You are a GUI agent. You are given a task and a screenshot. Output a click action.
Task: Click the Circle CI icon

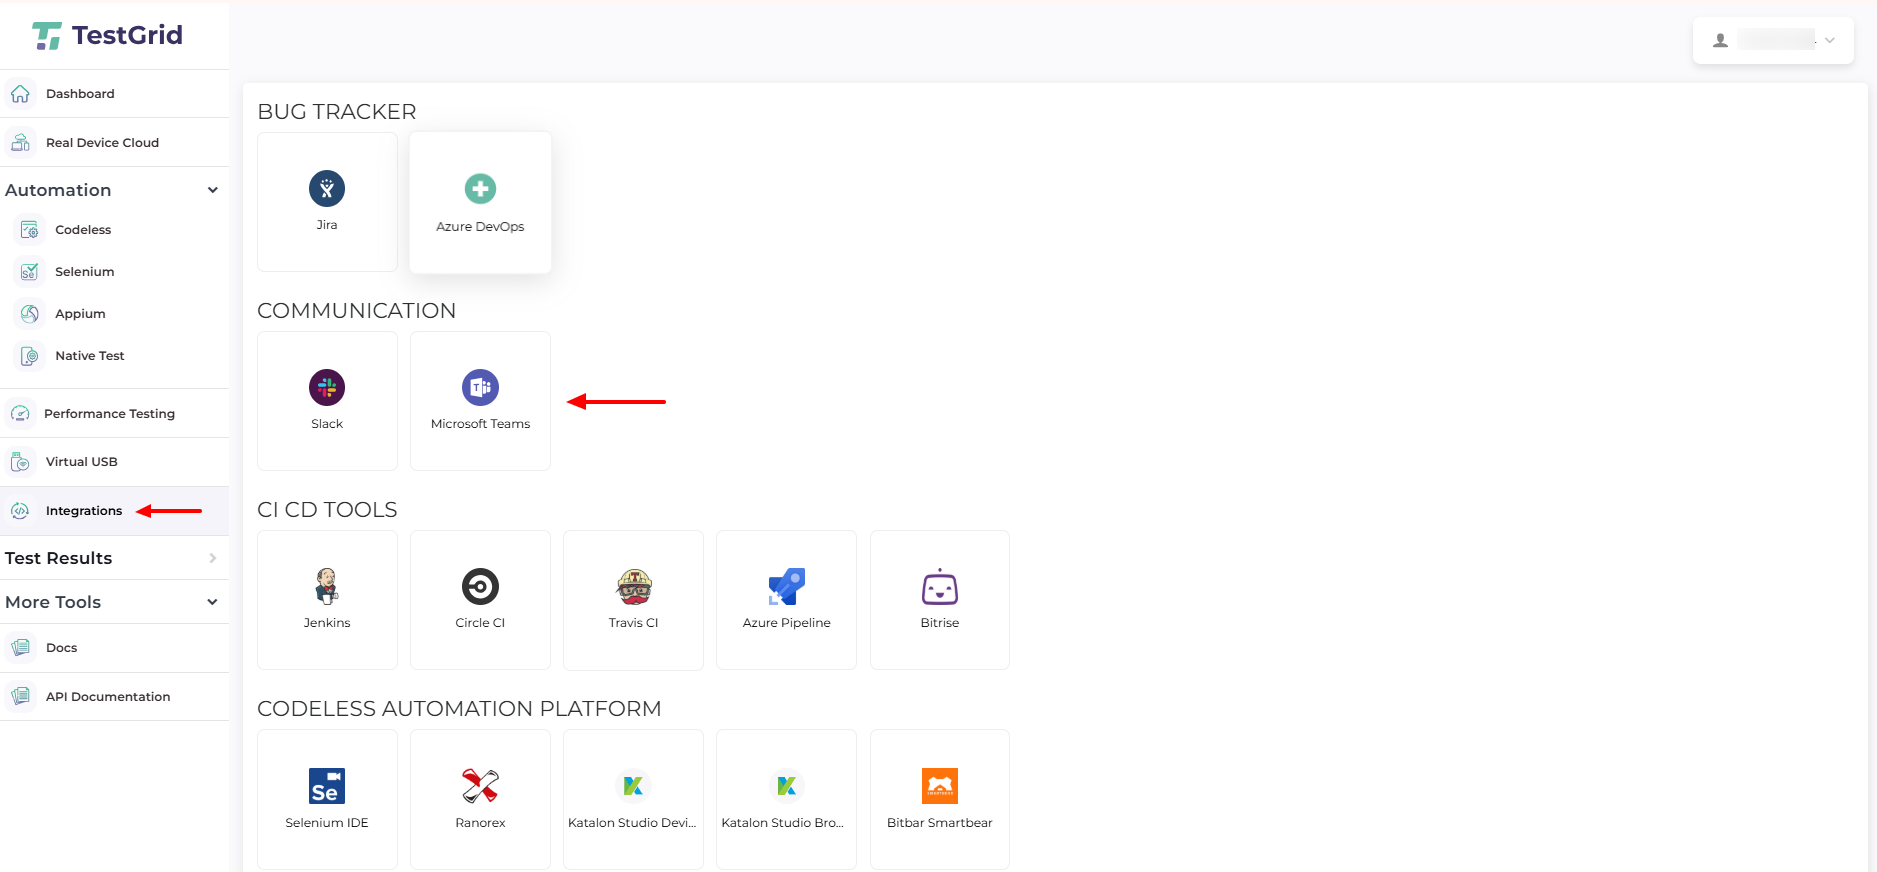point(480,587)
